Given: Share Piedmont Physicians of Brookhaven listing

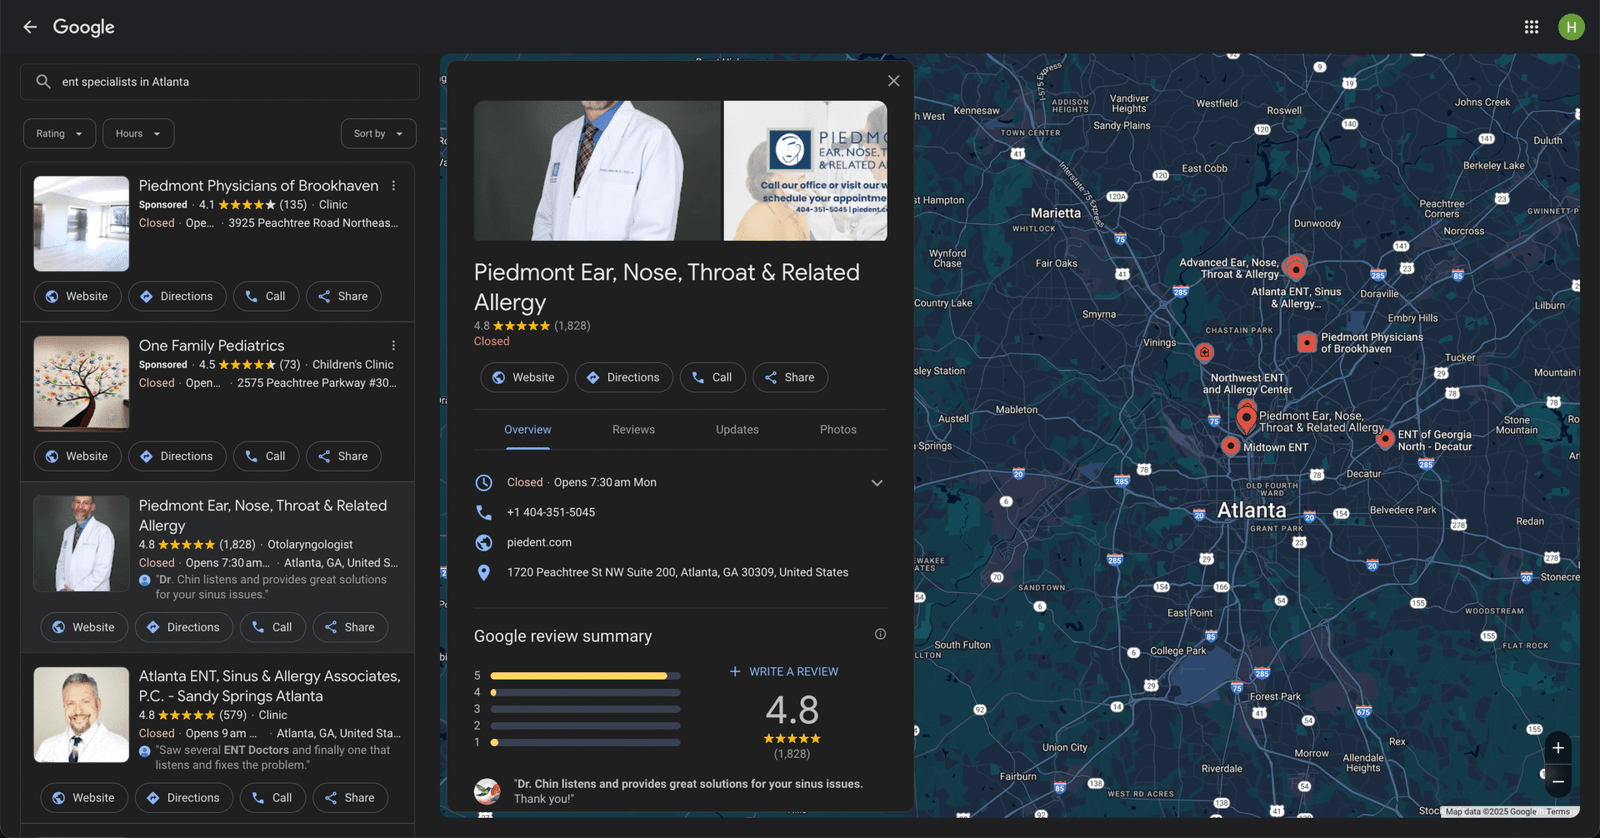Looking at the screenshot, I should coord(343,296).
